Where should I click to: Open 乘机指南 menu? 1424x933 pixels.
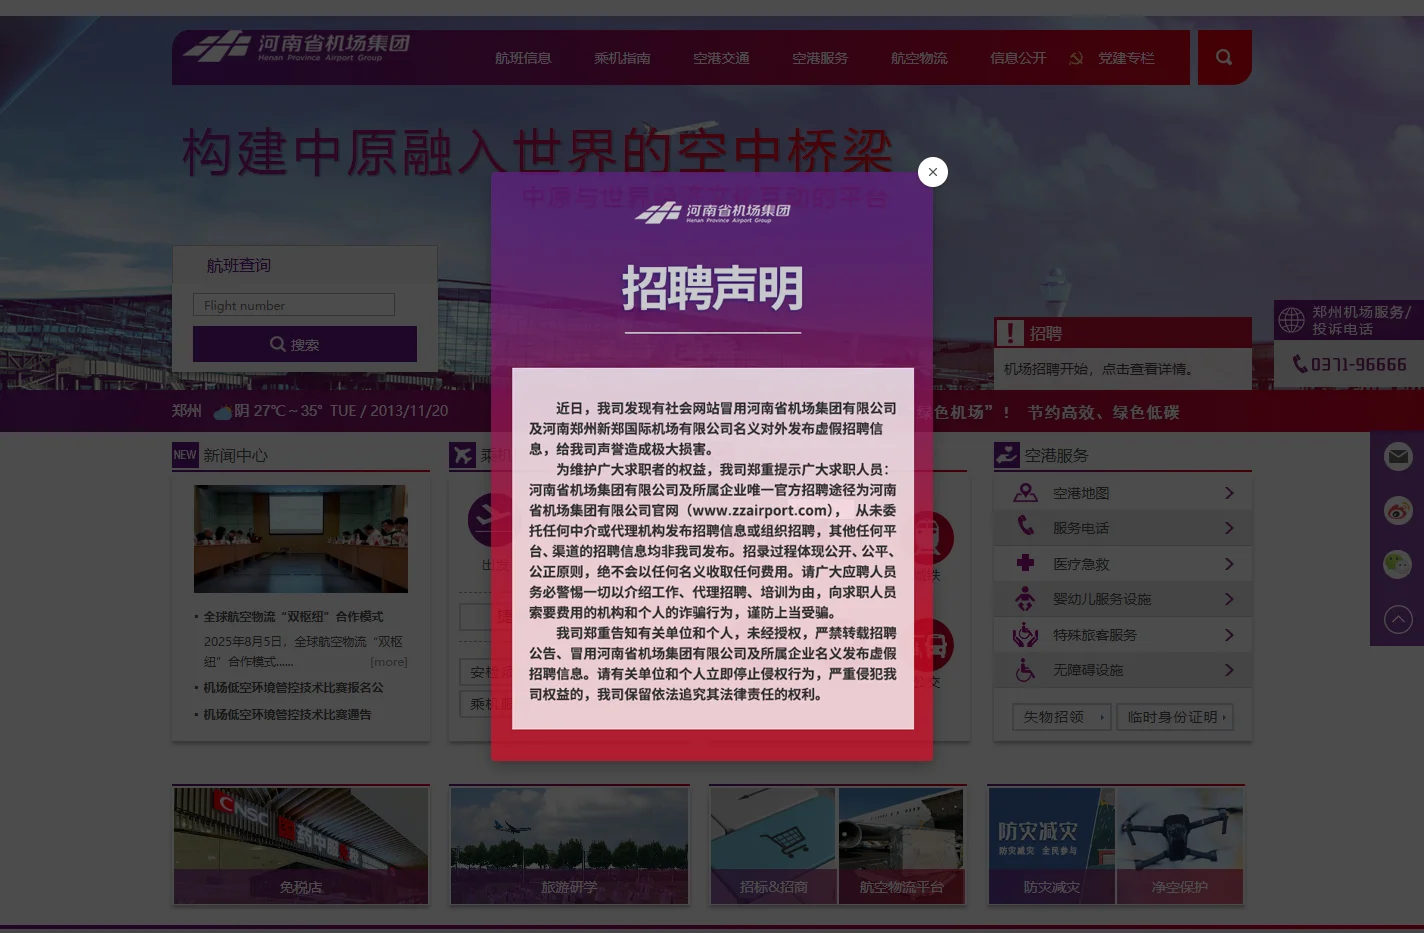(622, 58)
